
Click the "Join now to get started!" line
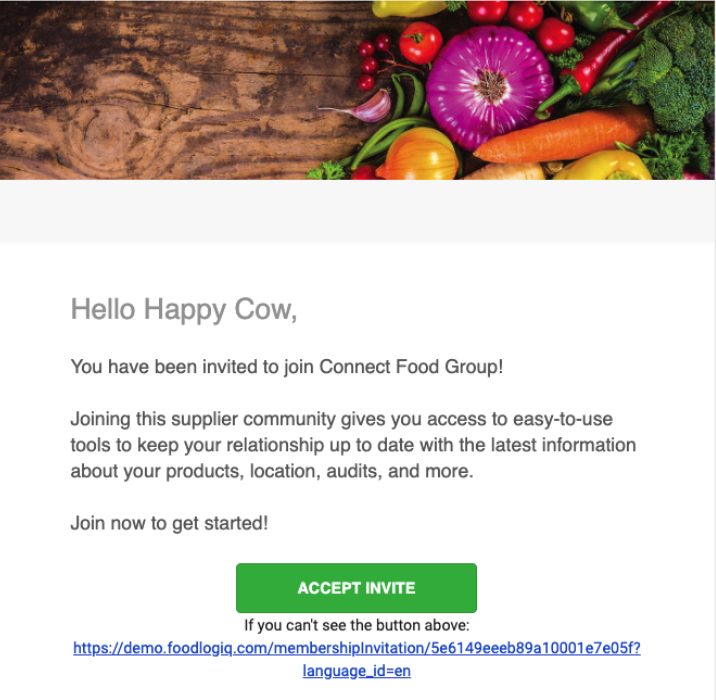coord(169,523)
